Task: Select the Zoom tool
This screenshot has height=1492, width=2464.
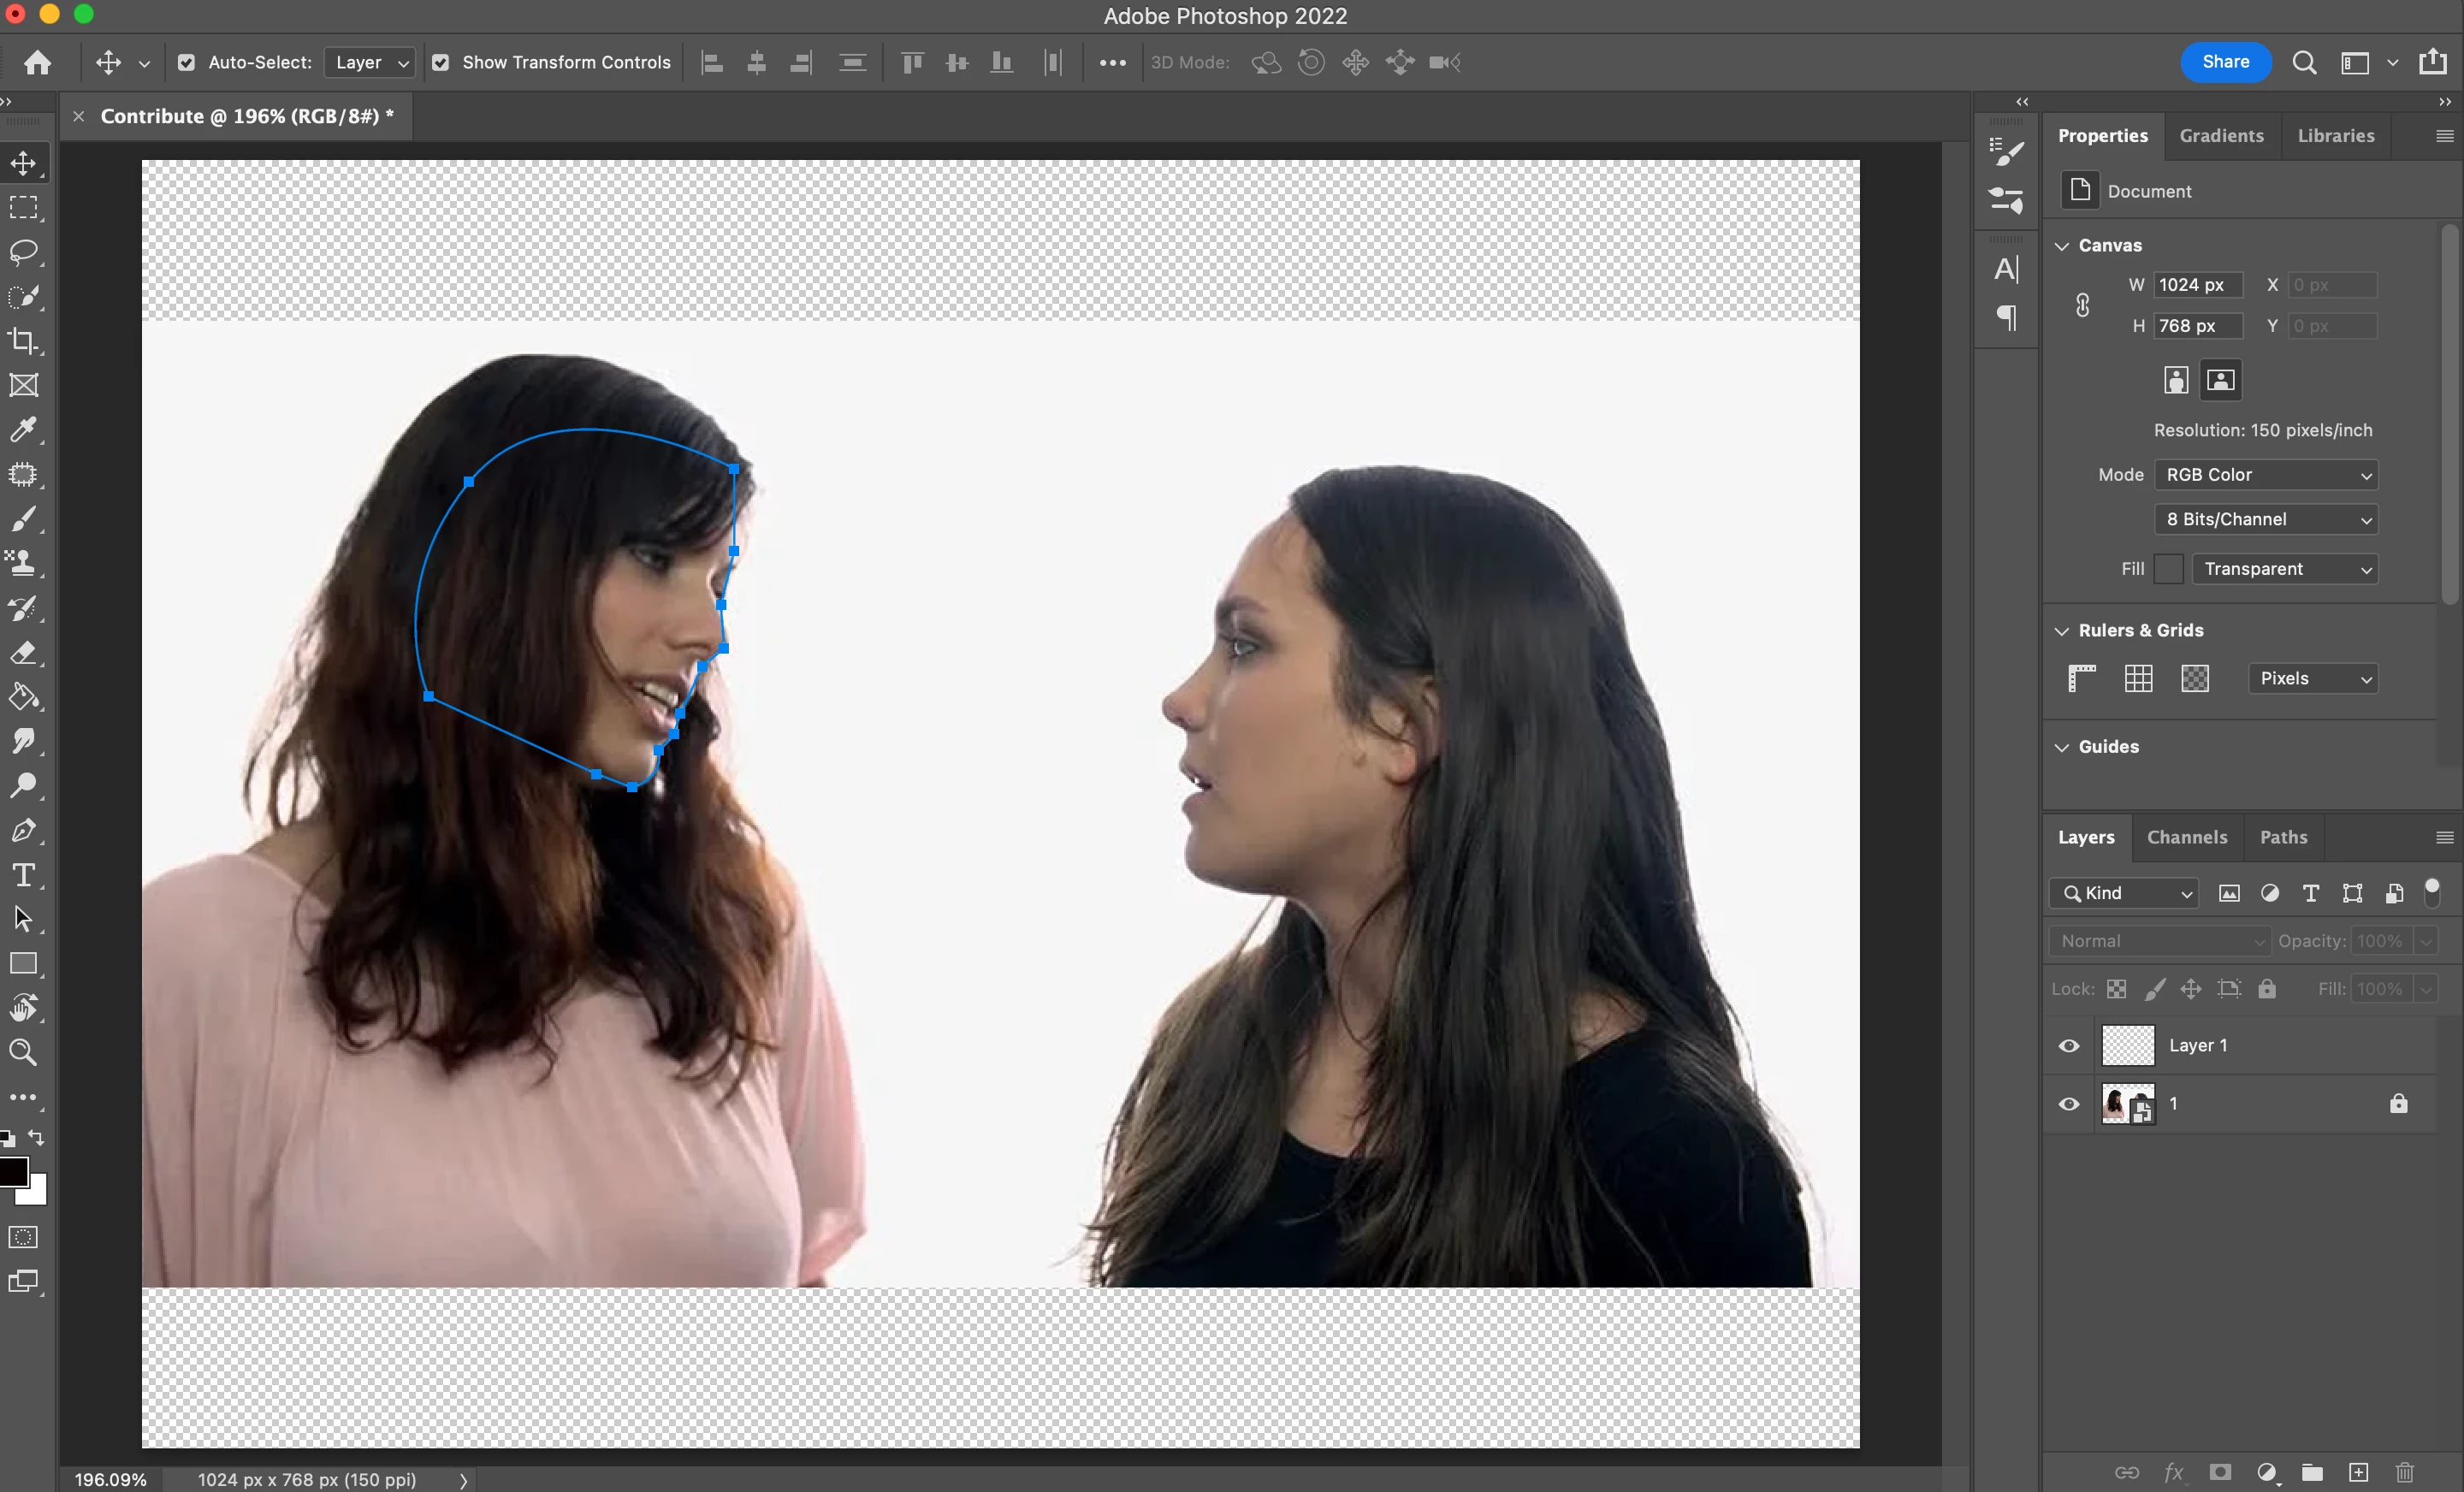Action: [x=23, y=1052]
